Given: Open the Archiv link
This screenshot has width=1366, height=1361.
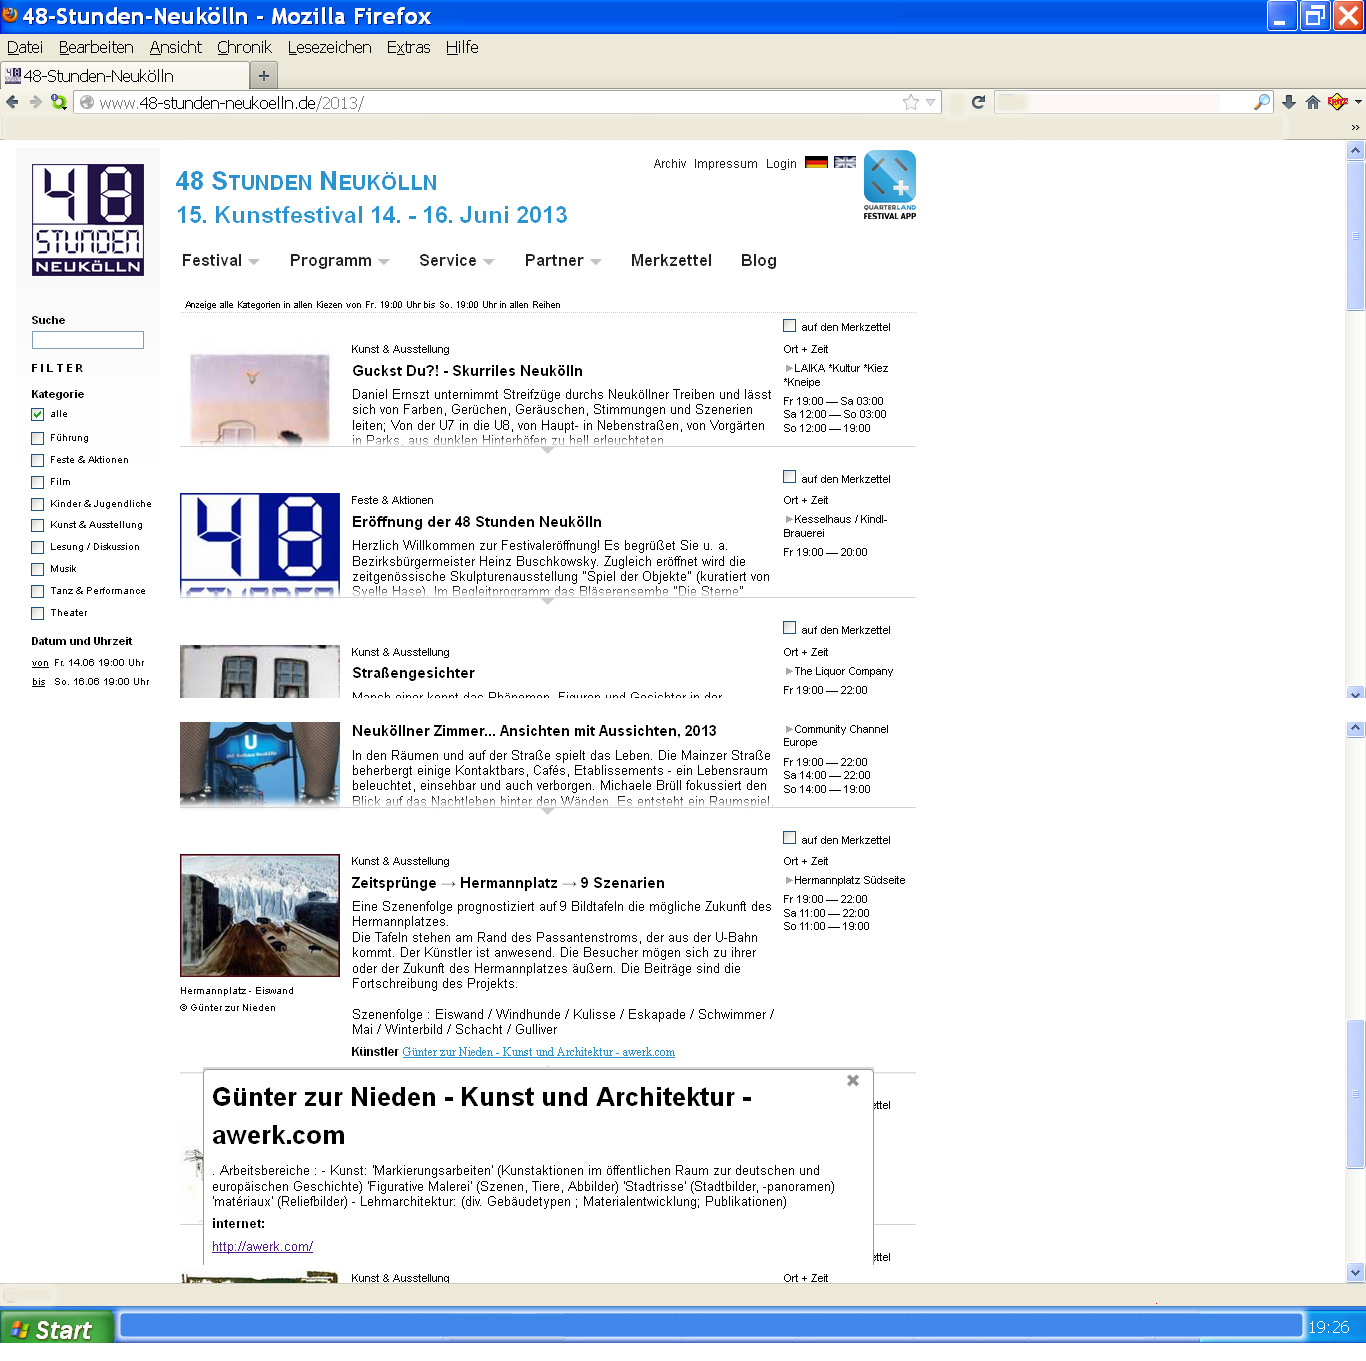Looking at the screenshot, I should tap(670, 164).
